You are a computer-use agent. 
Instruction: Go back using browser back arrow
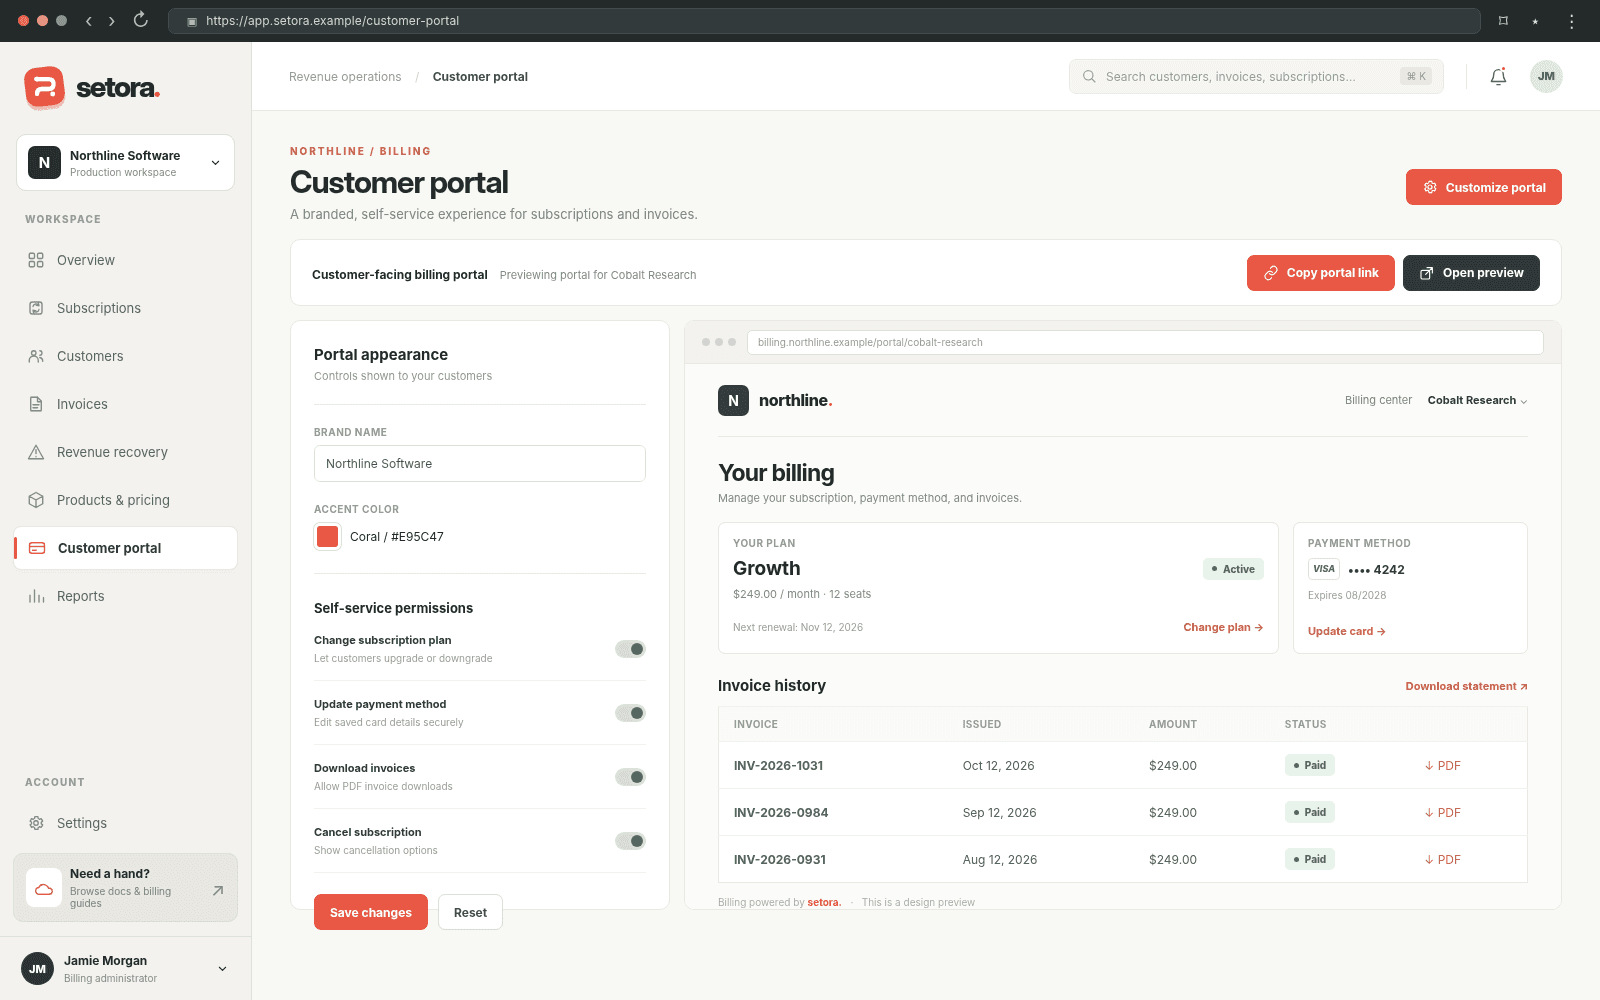pos(89,20)
